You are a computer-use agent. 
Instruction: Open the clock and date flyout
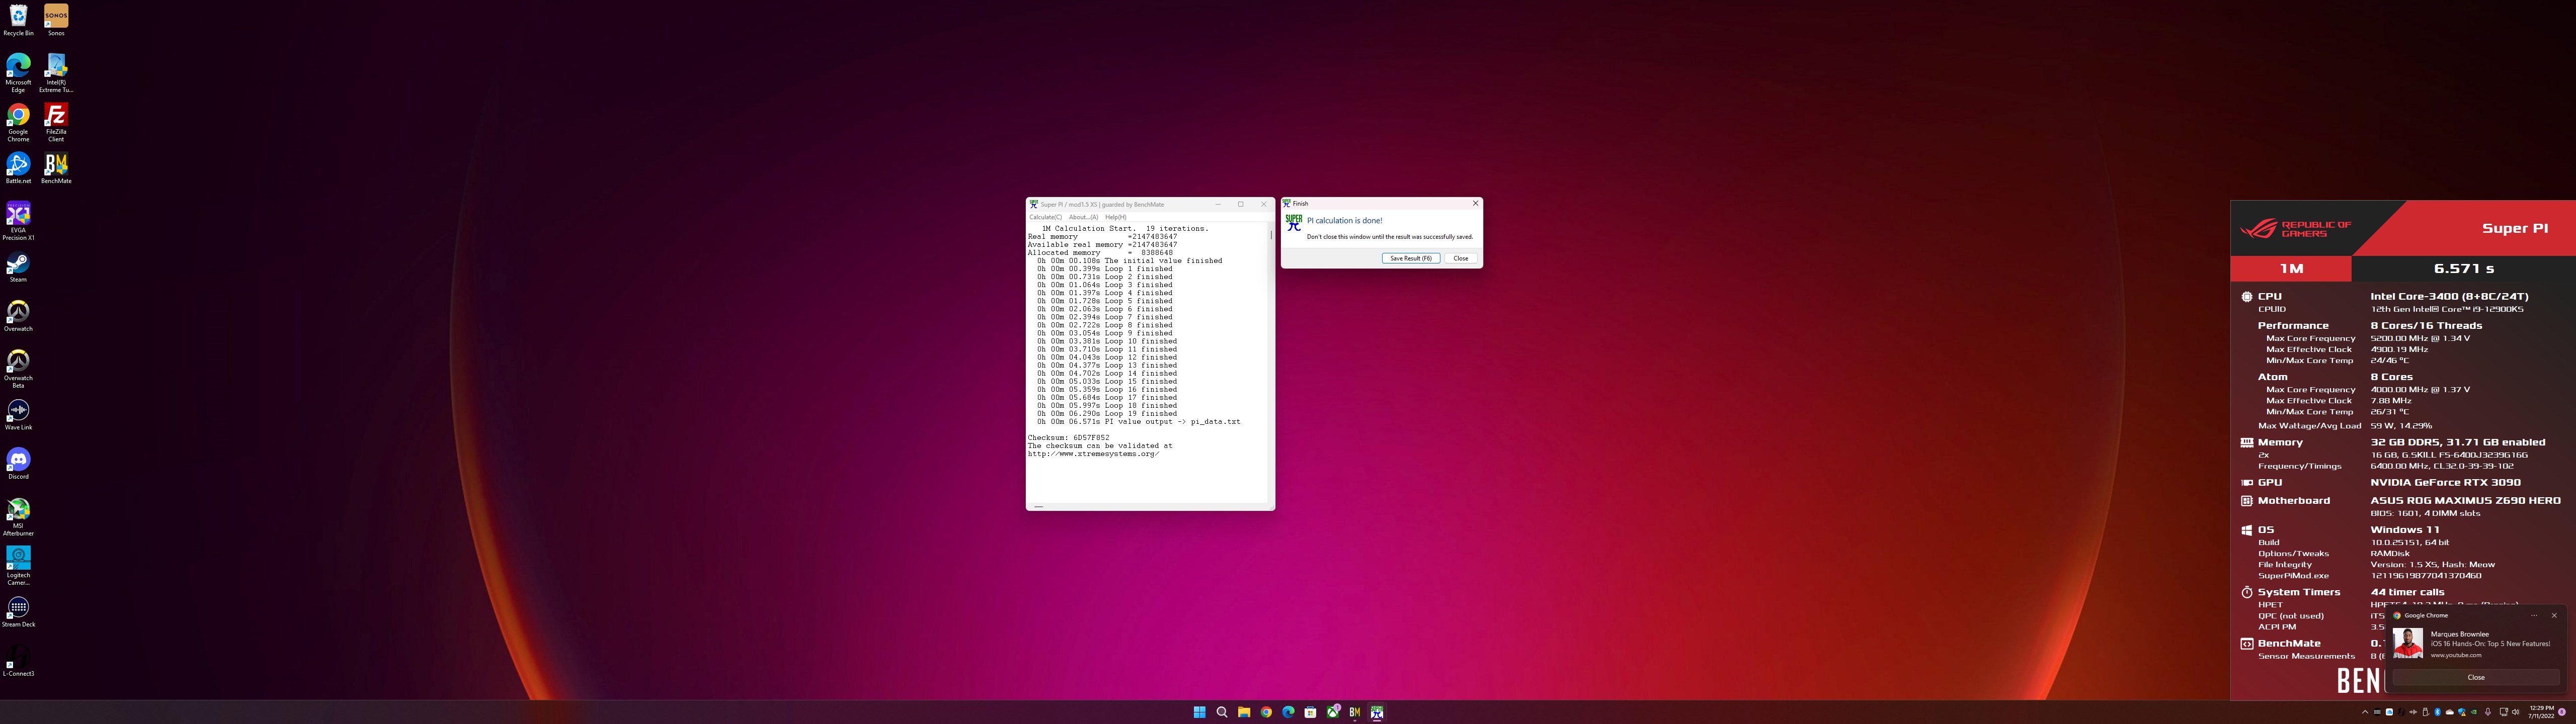click(x=2542, y=712)
